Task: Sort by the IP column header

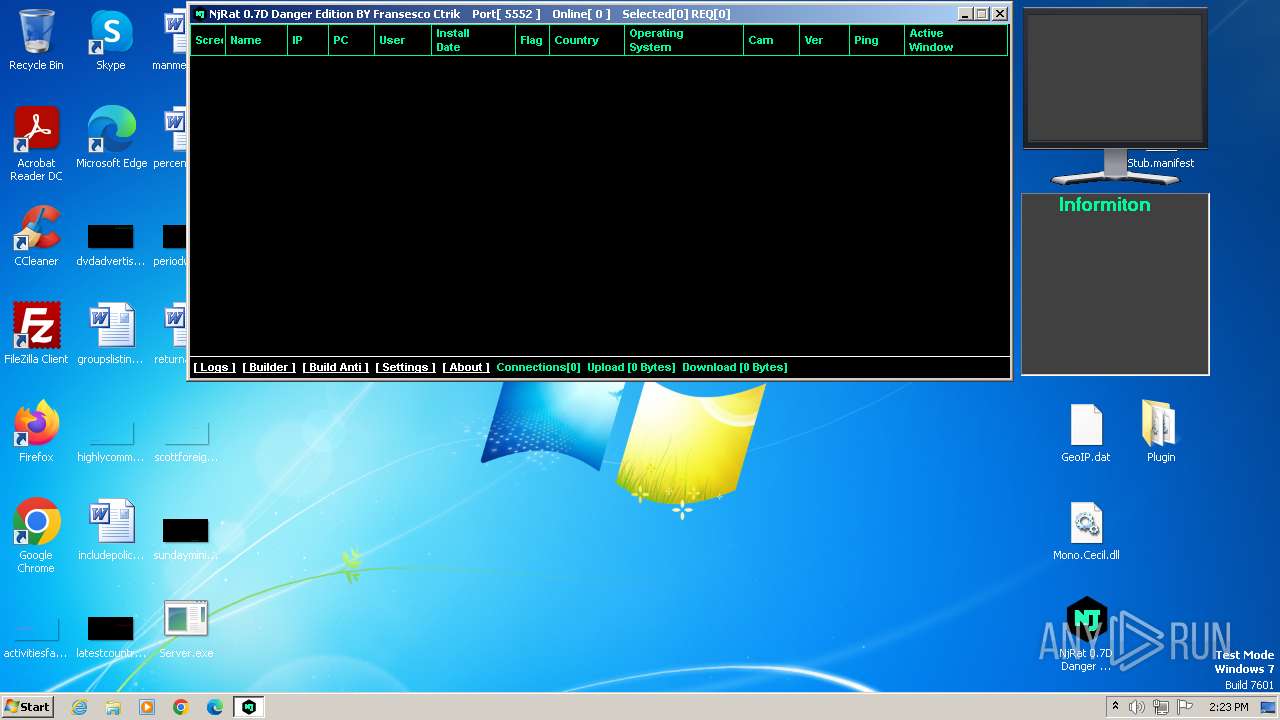Action: point(308,40)
